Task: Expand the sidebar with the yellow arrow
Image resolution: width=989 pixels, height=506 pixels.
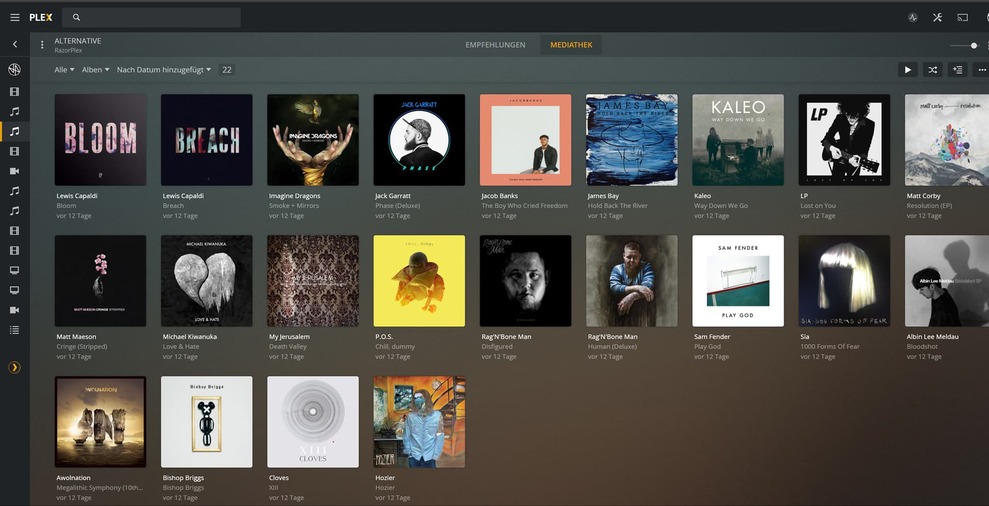Action: click(x=14, y=367)
